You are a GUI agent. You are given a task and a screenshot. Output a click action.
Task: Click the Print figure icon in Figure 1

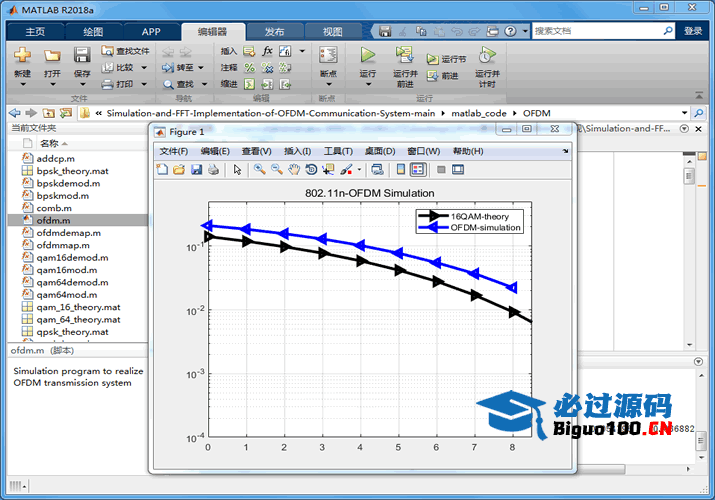click(x=213, y=170)
